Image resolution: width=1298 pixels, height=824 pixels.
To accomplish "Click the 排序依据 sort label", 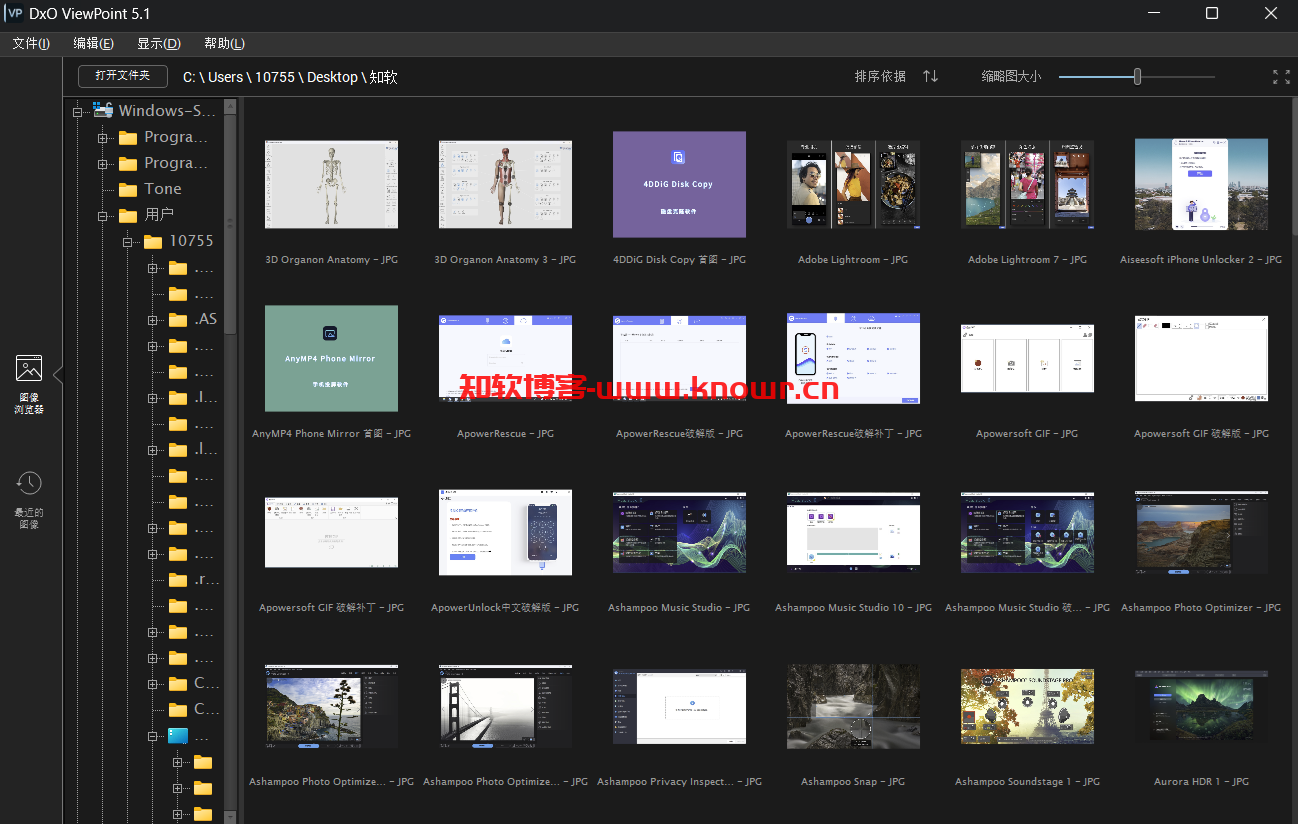I will (x=880, y=76).
